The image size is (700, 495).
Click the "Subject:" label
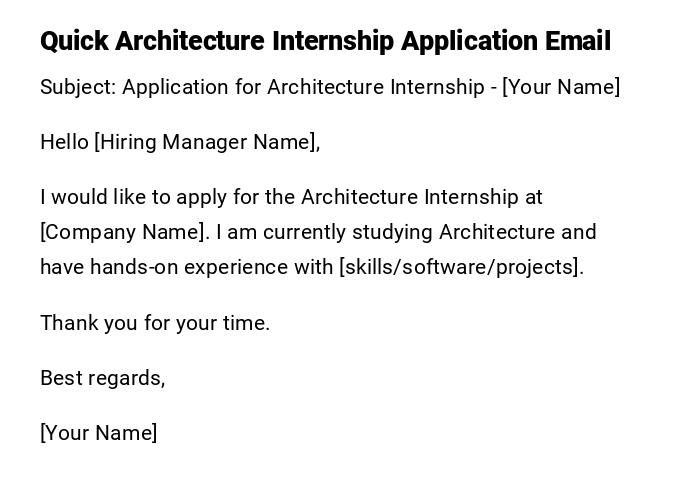[78, 87]
